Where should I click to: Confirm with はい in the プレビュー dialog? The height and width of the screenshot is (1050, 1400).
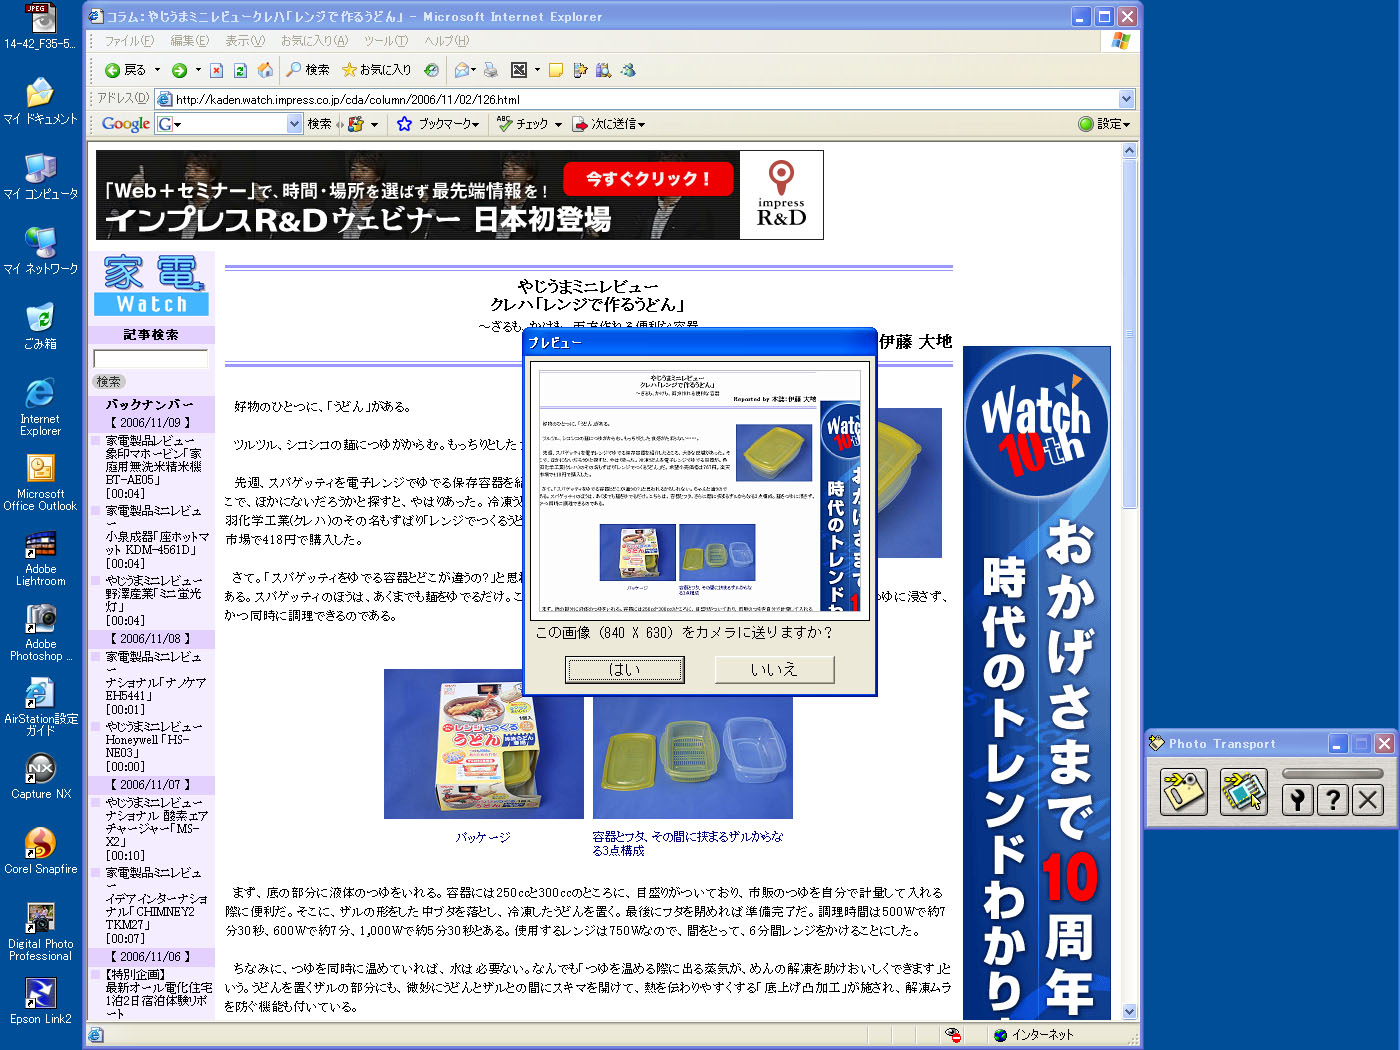pos(625,670)
